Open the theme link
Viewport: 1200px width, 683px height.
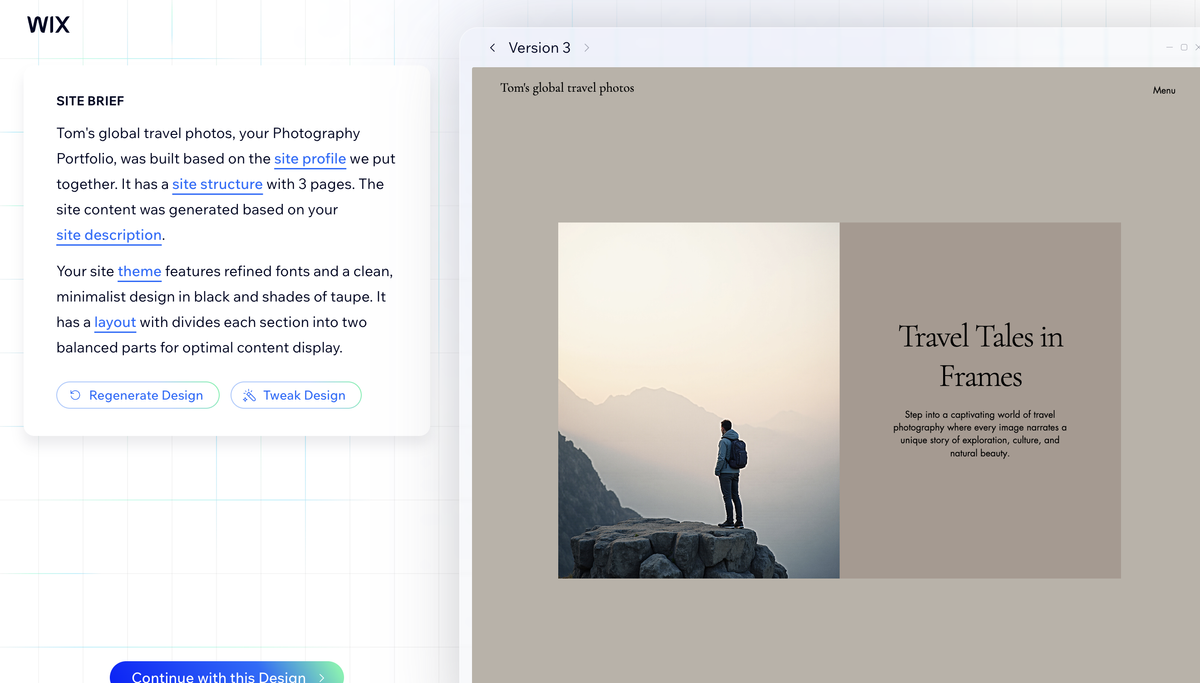[x=139, y=271]
